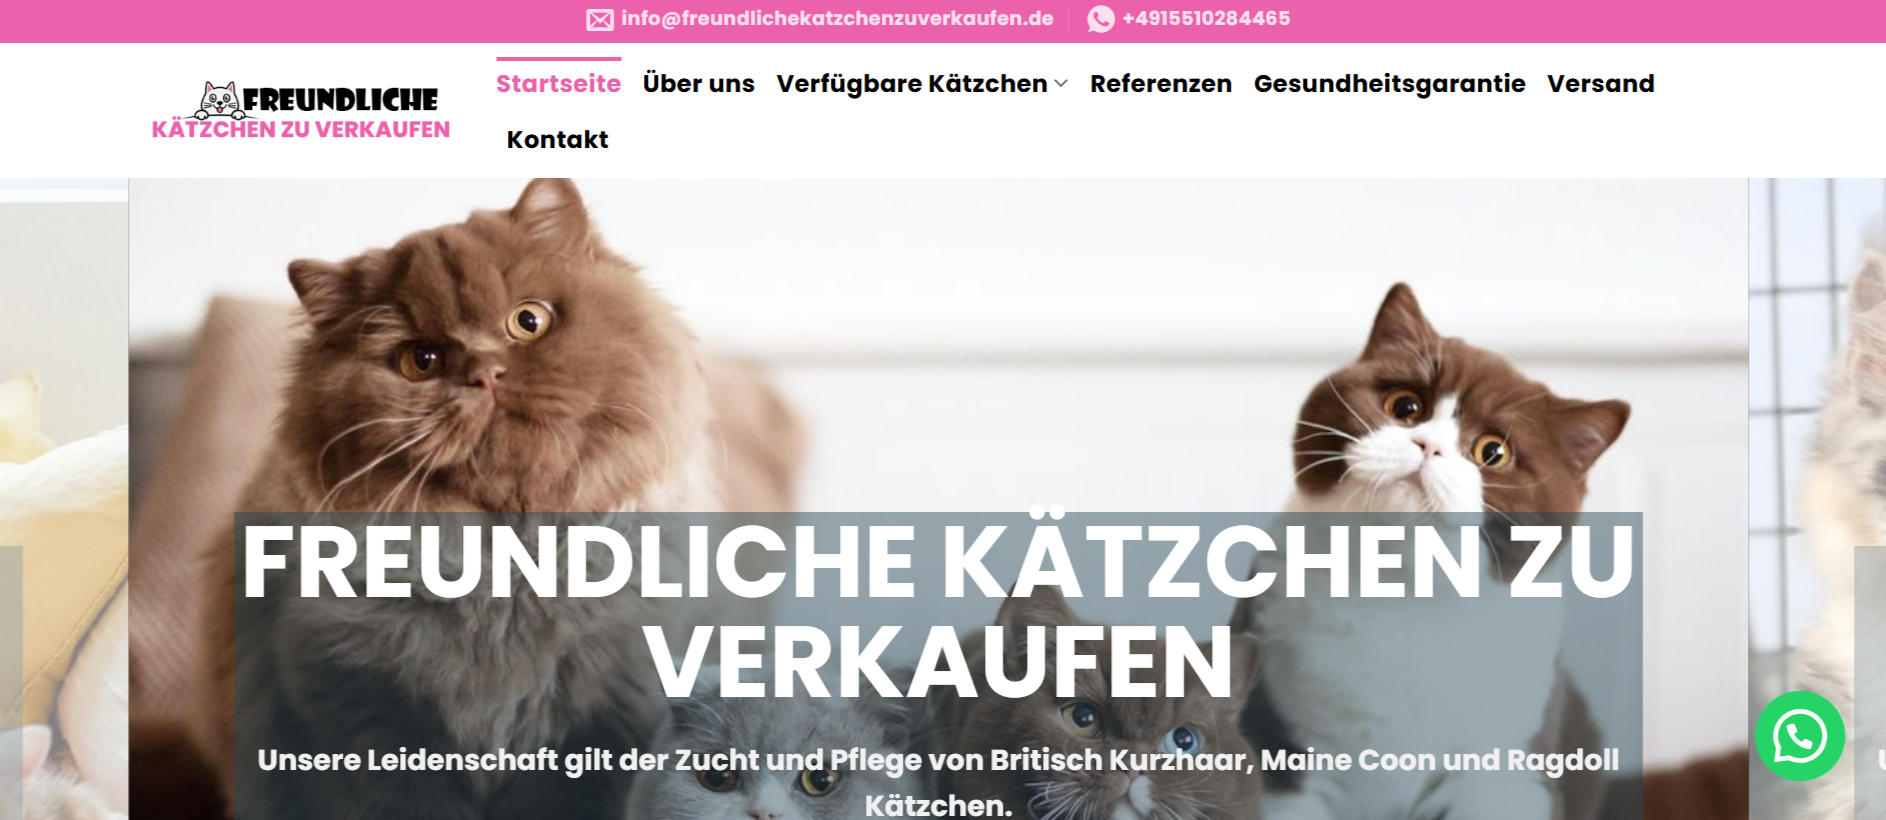Open the Gesundheitsgarantie page

(x=1390, y=84)
